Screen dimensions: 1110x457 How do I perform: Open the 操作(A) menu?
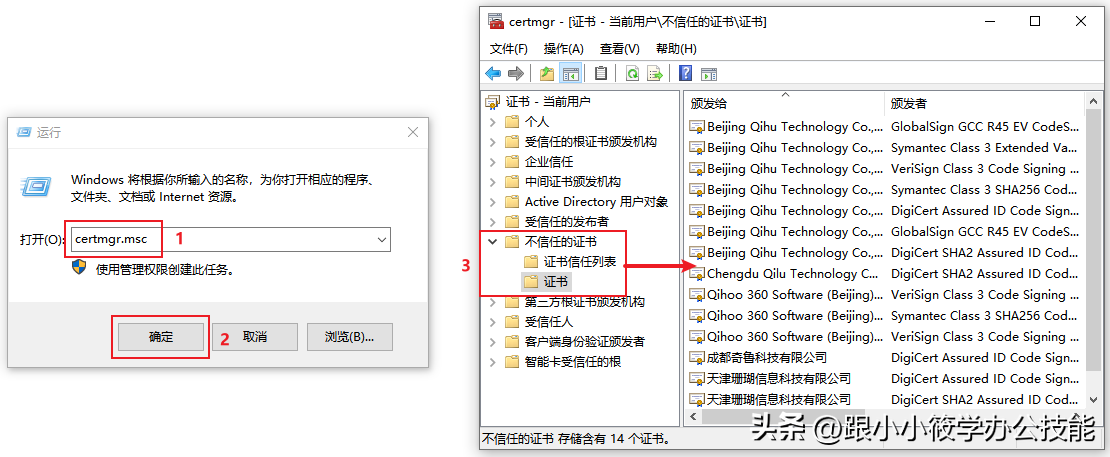coord(563,49)
